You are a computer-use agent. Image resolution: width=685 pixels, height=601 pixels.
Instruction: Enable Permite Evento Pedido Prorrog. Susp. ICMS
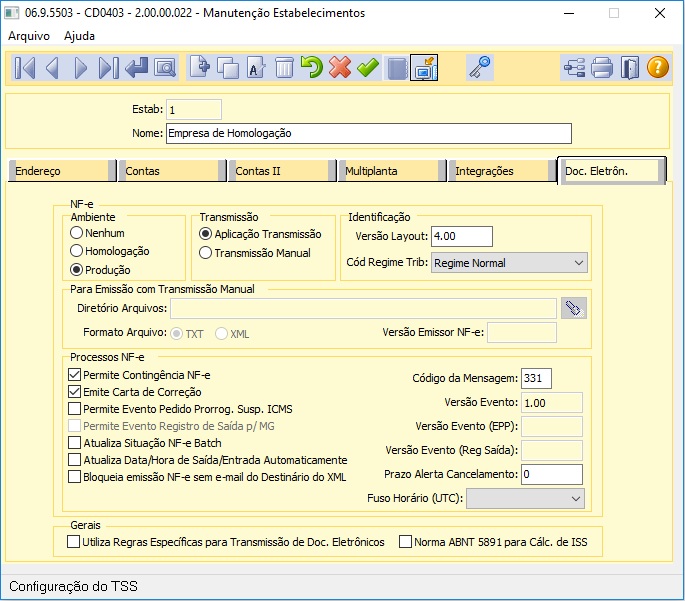click(x=74, y=409)
